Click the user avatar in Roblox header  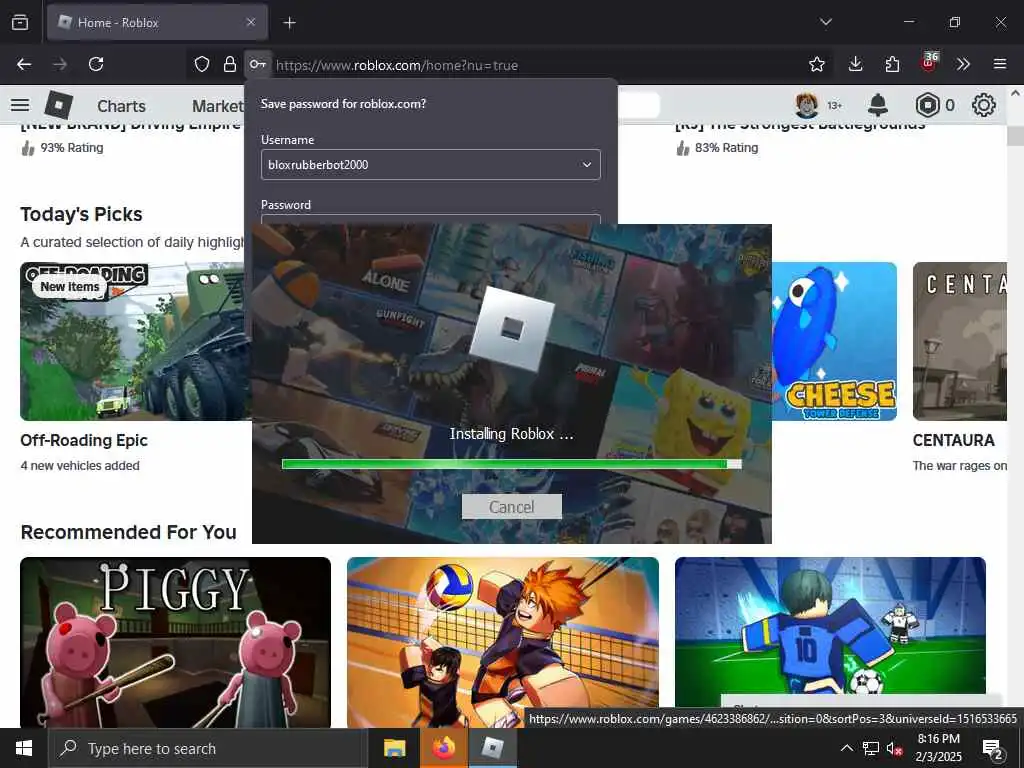[807, 105]
